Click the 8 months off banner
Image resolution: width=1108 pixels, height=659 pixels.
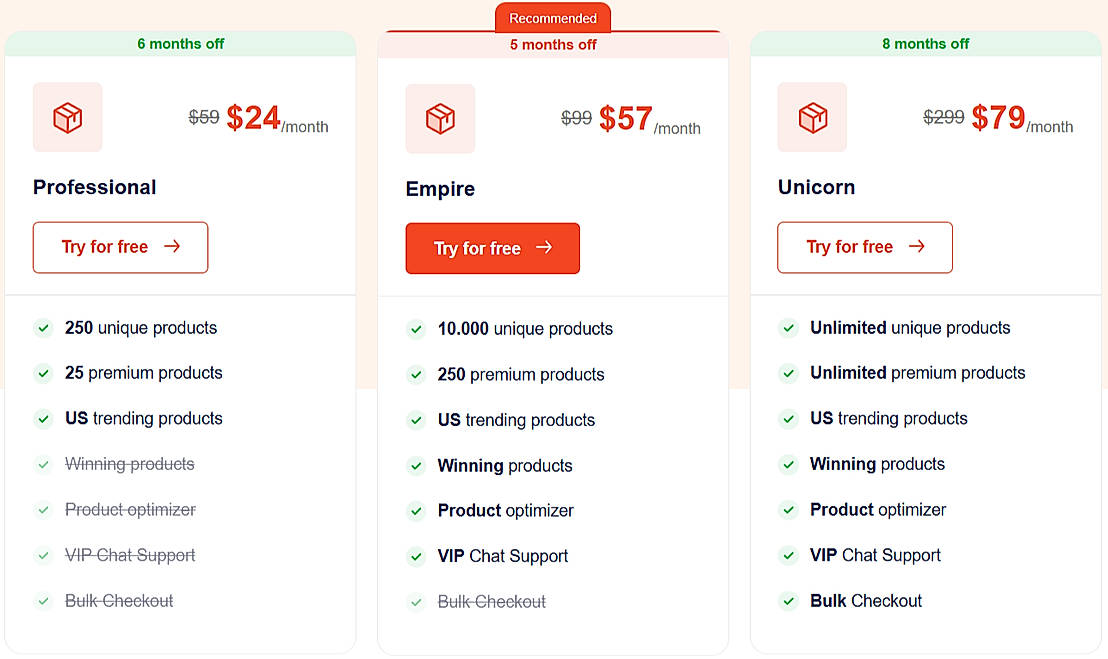(925, 44)
